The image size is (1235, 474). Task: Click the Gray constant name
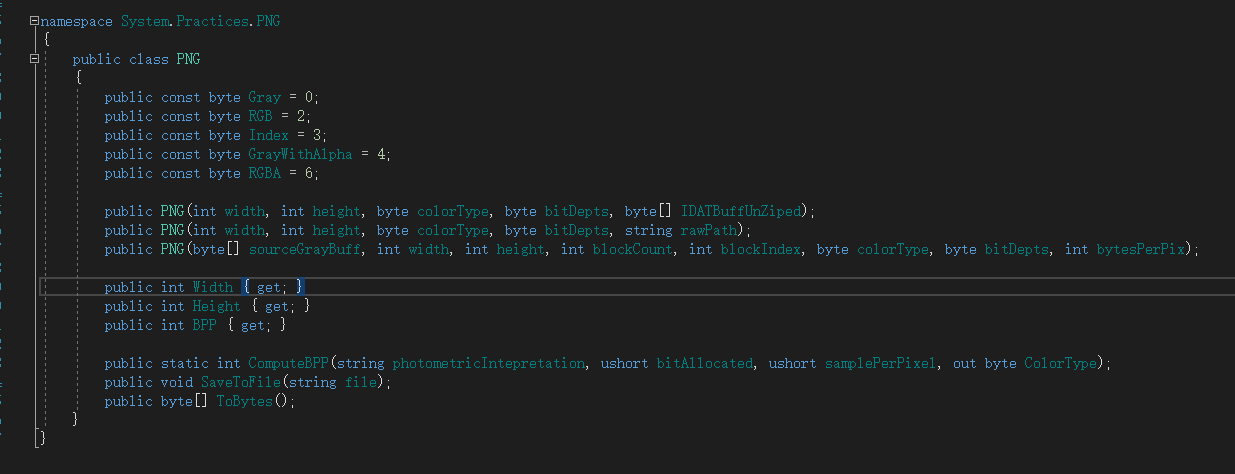[264, 97]
